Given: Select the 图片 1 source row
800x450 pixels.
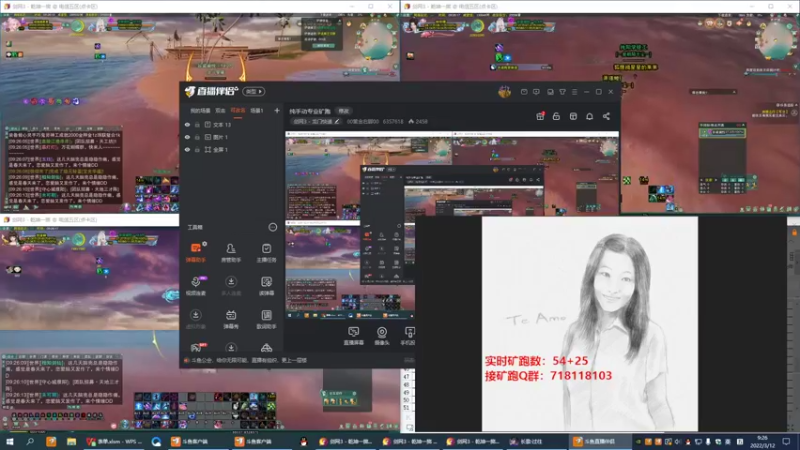Looking at the screenshot, I should coord(231,137).
